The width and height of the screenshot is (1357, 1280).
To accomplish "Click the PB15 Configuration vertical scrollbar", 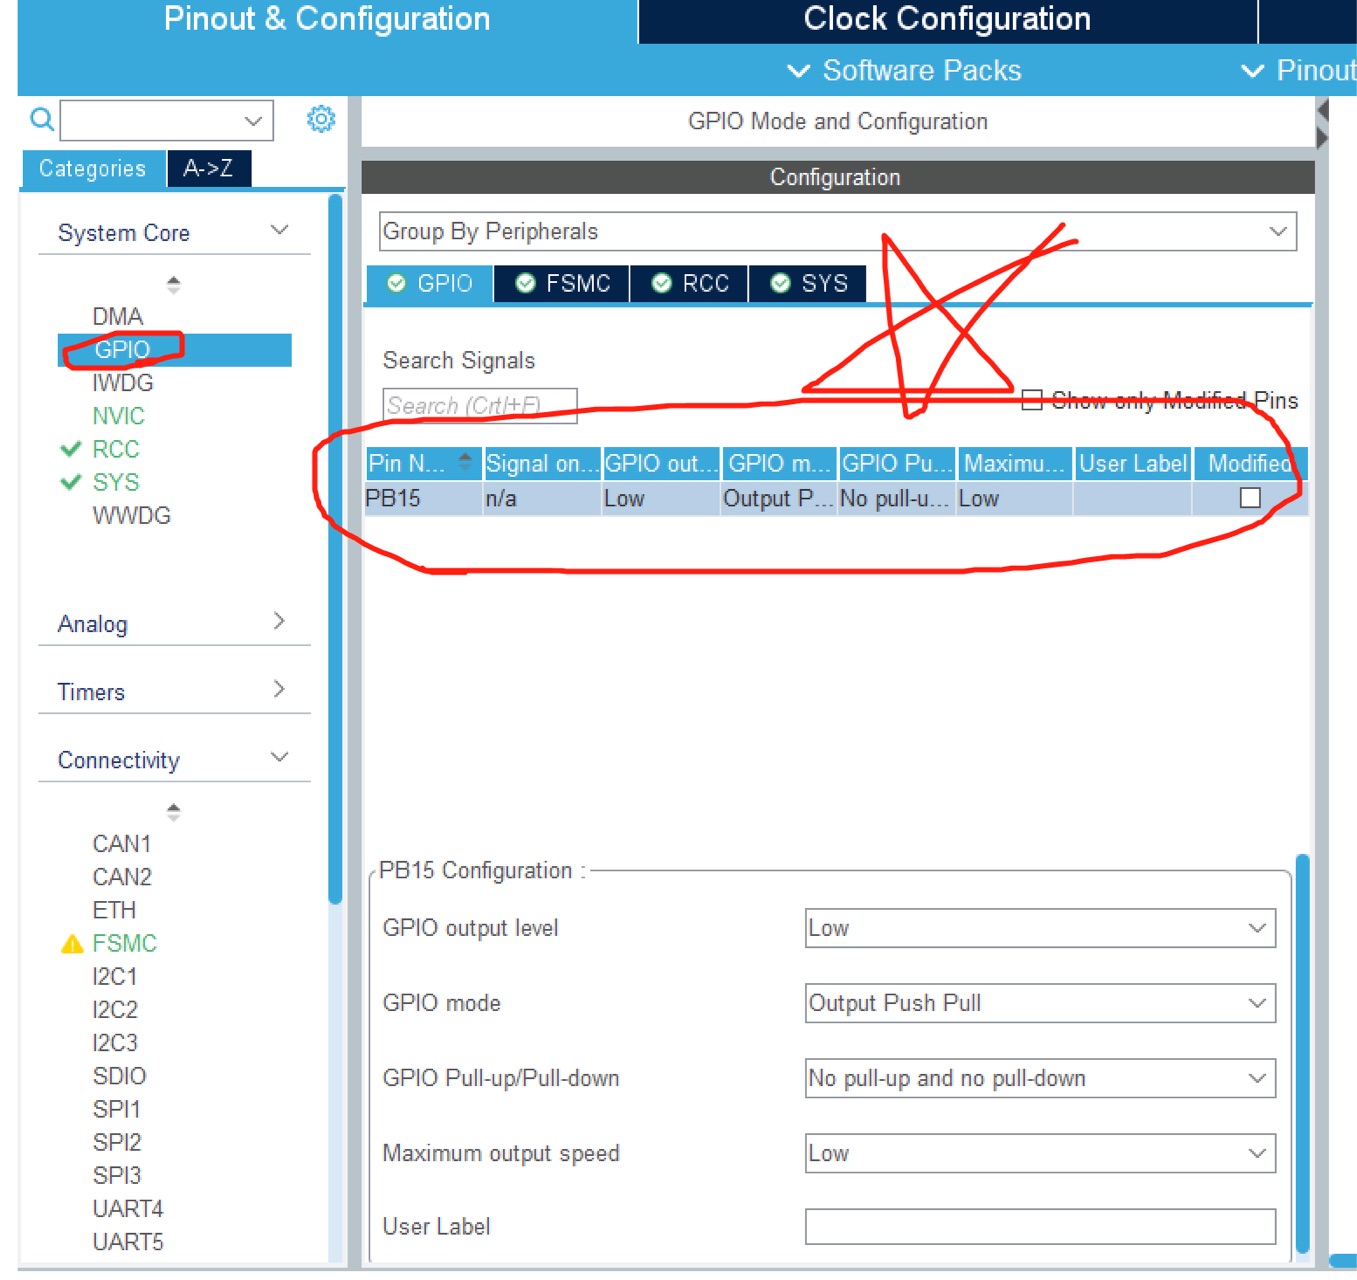I will [x=1302, y=1053].
